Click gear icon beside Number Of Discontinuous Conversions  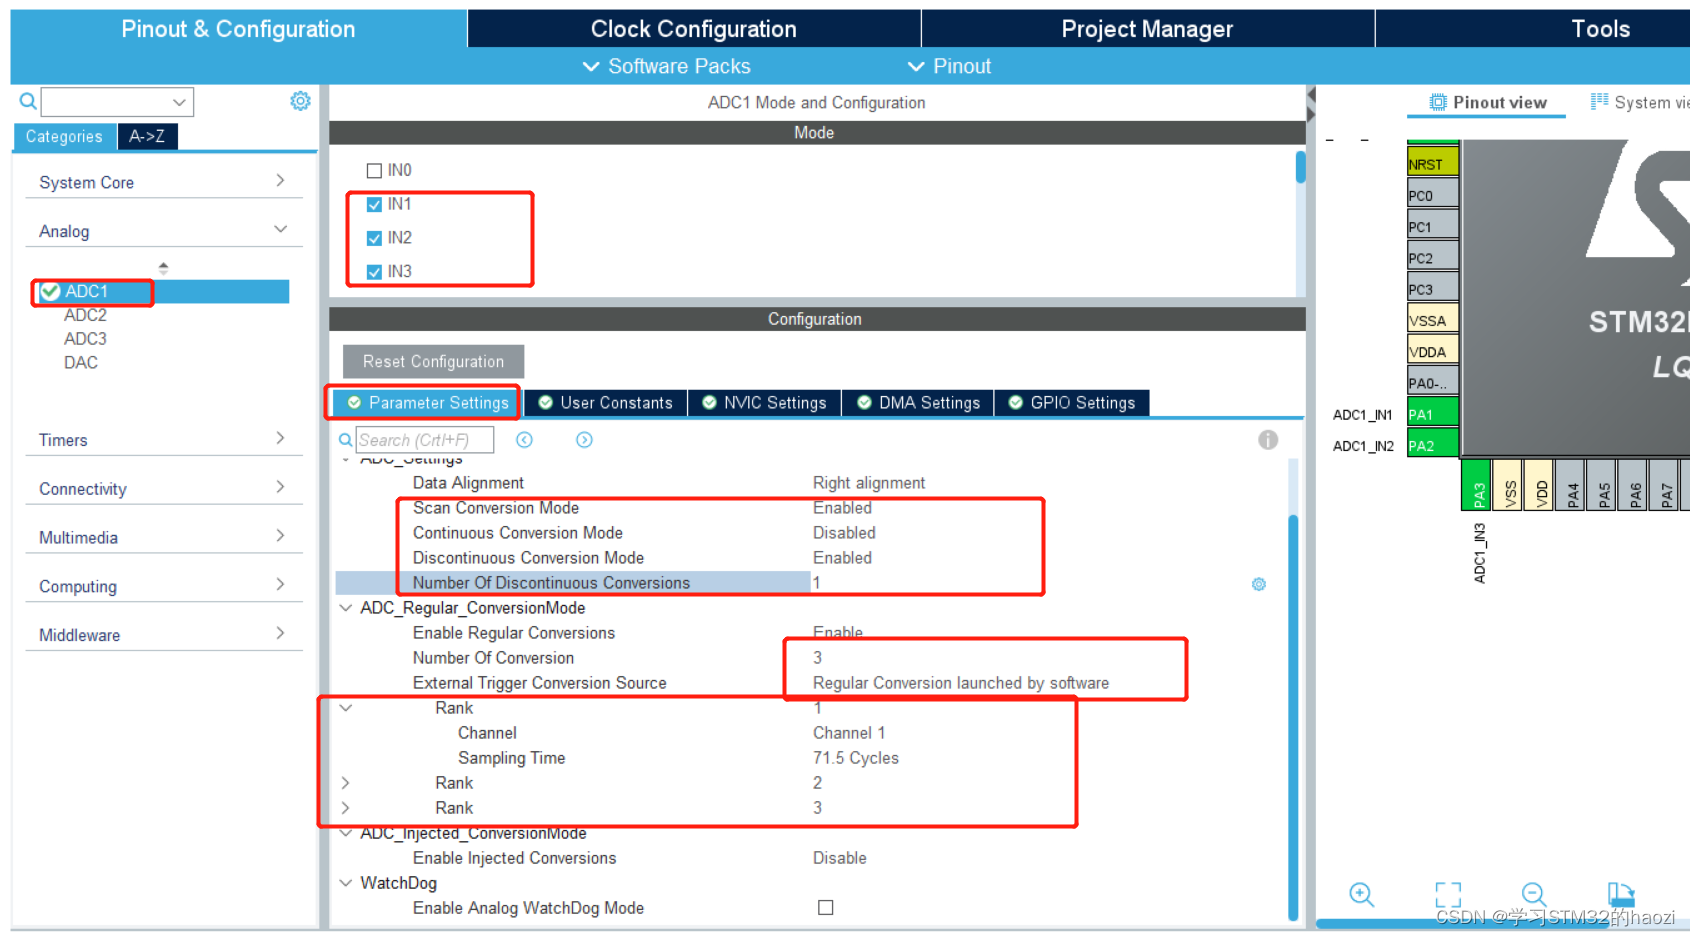(x=1259, y=584)
